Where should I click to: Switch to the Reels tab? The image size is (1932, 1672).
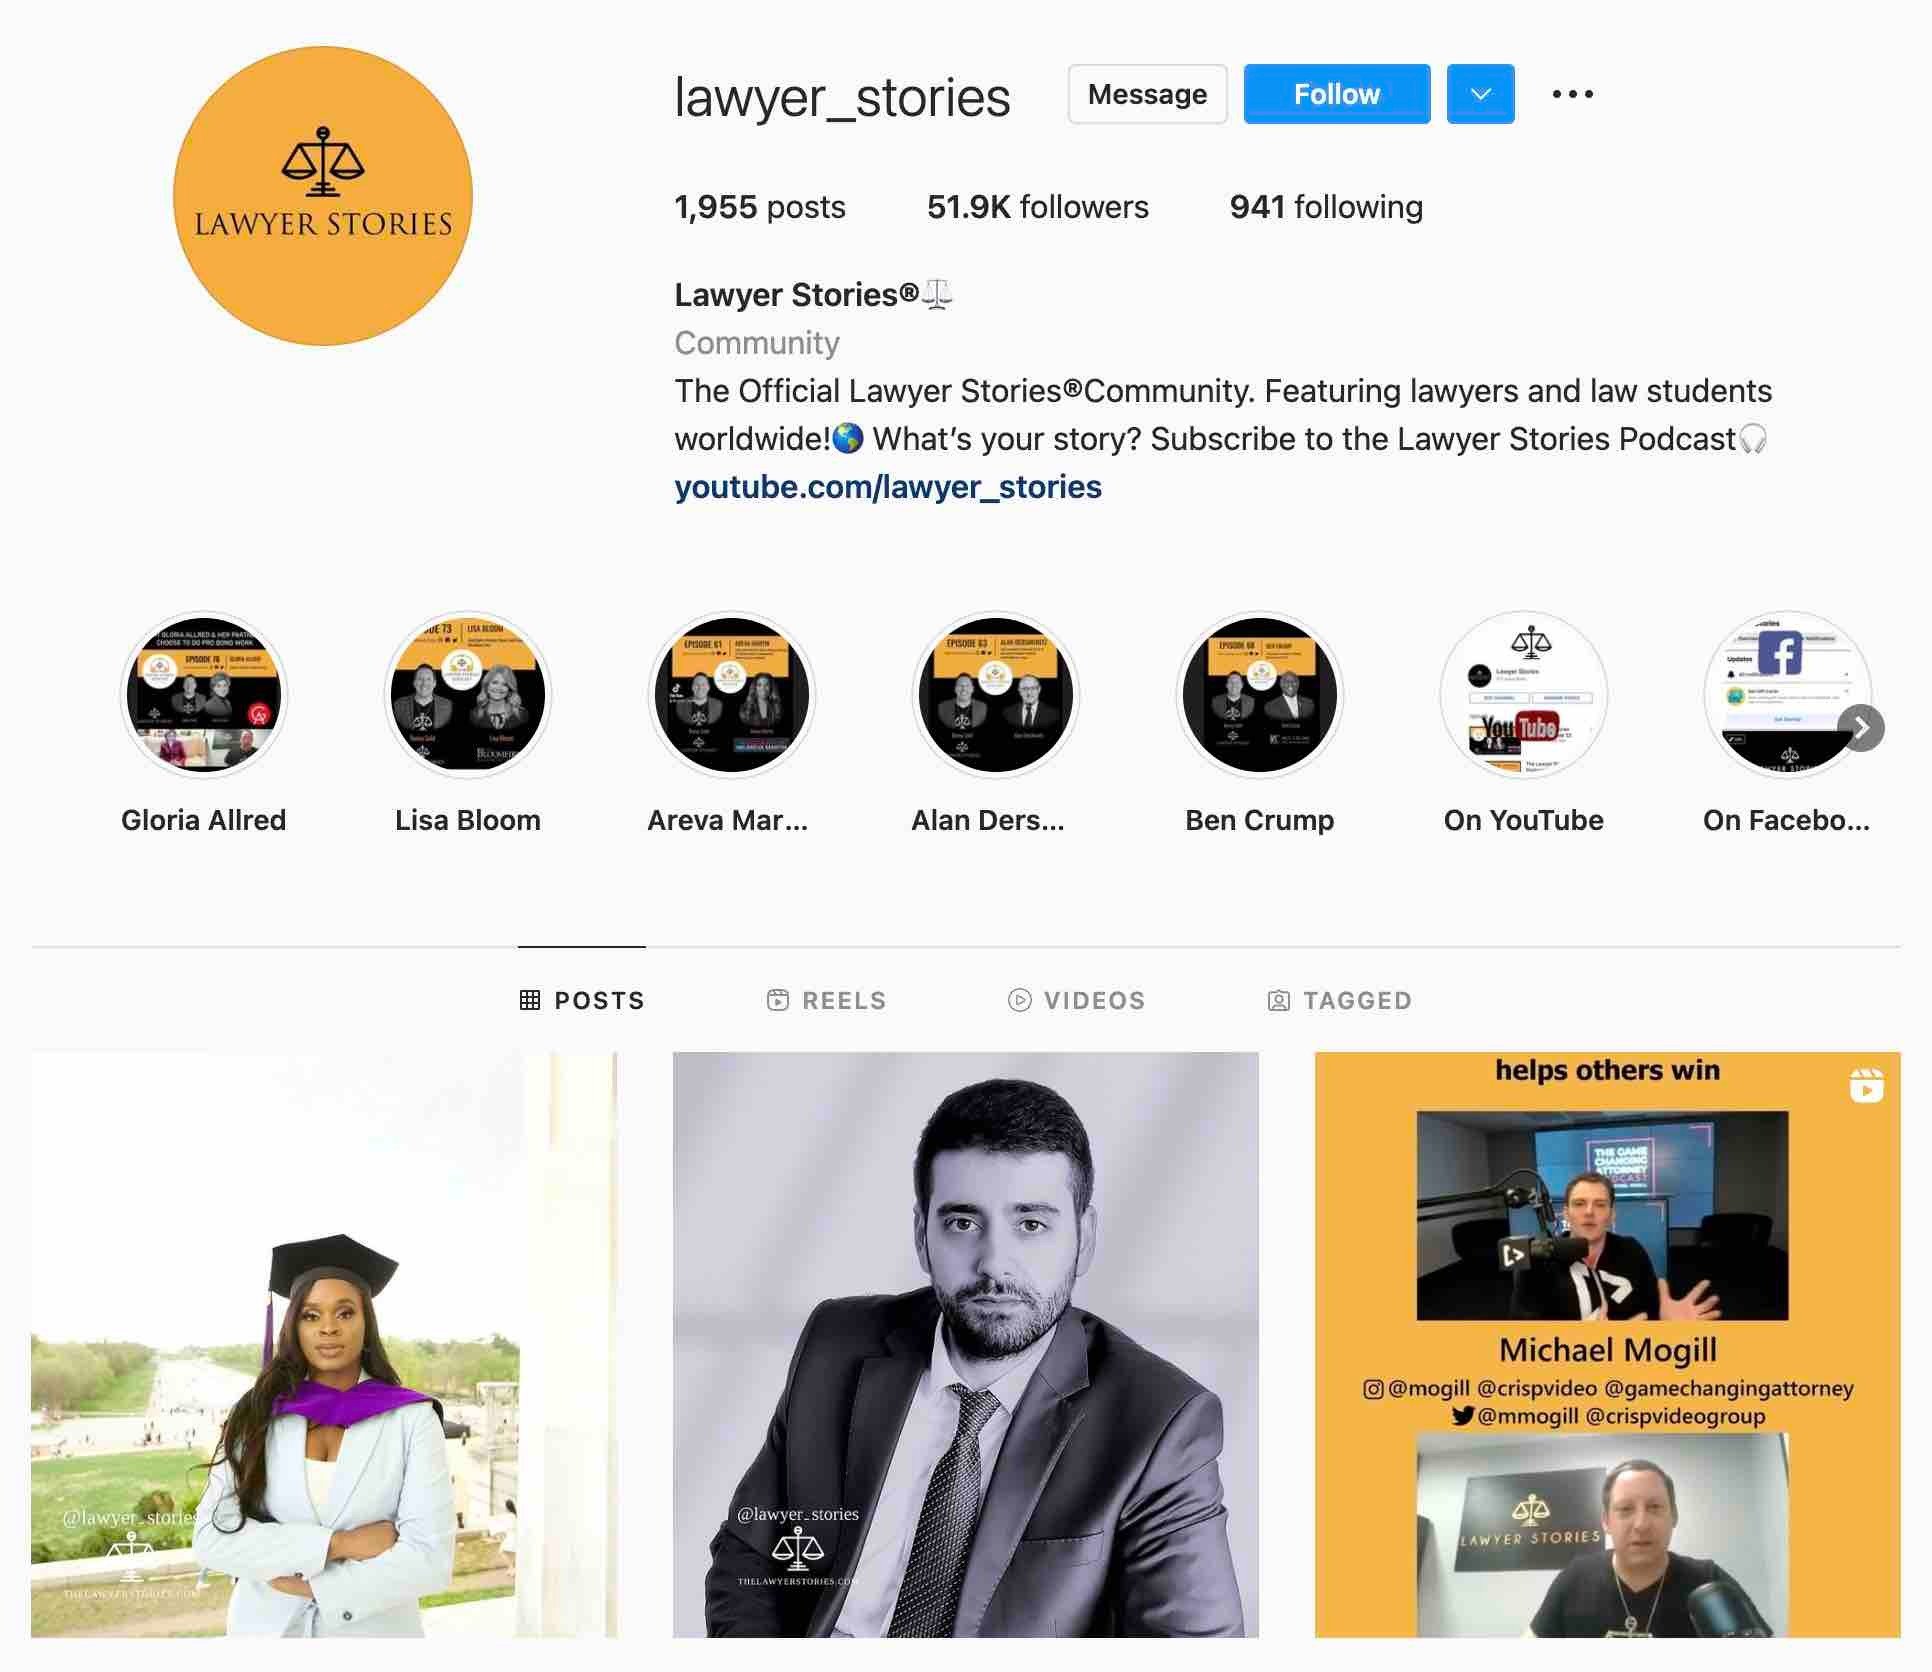point(826,1000)
